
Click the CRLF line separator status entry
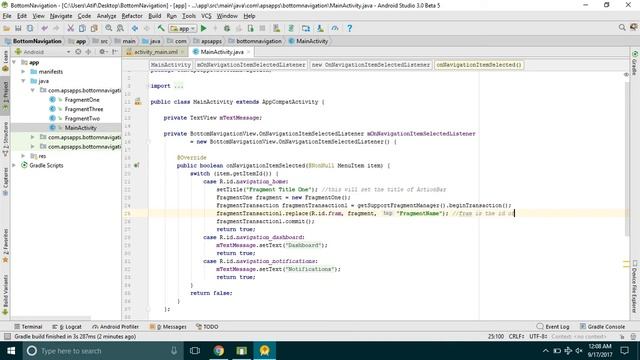(517, 336)
